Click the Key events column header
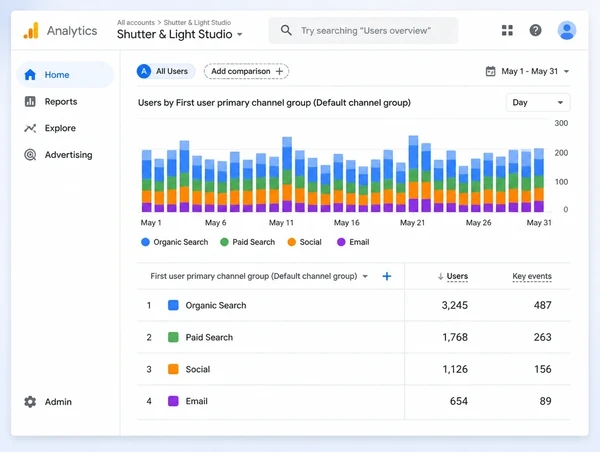The width and height of the screenshot is (600, 452). click(x=532, y=276)
